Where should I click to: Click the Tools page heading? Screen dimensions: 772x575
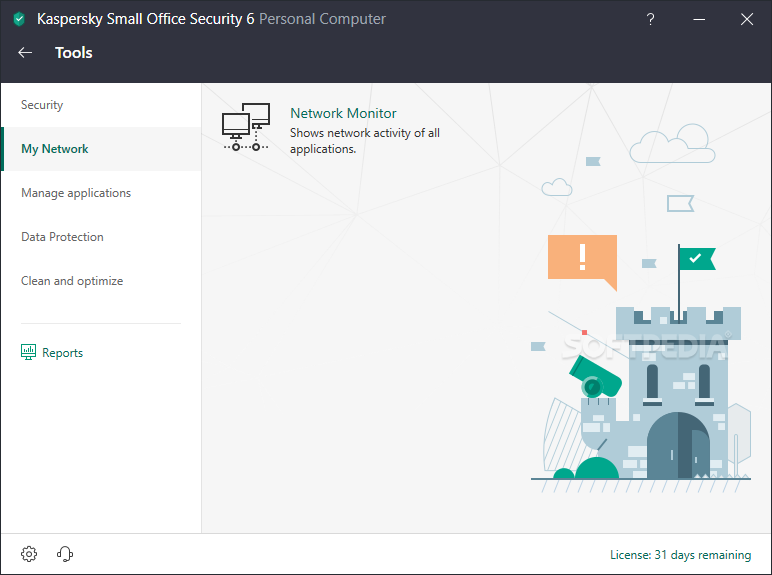tap(74, 53)
